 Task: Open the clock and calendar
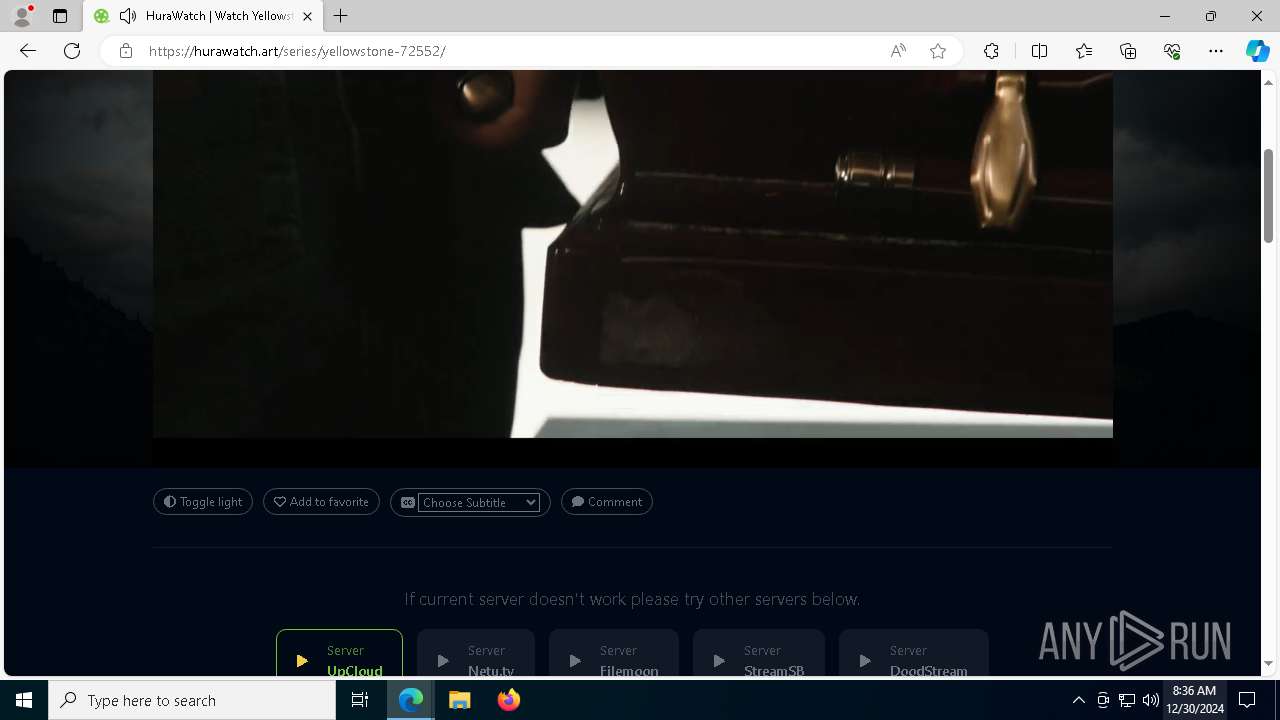click(x=1195, y=700)
